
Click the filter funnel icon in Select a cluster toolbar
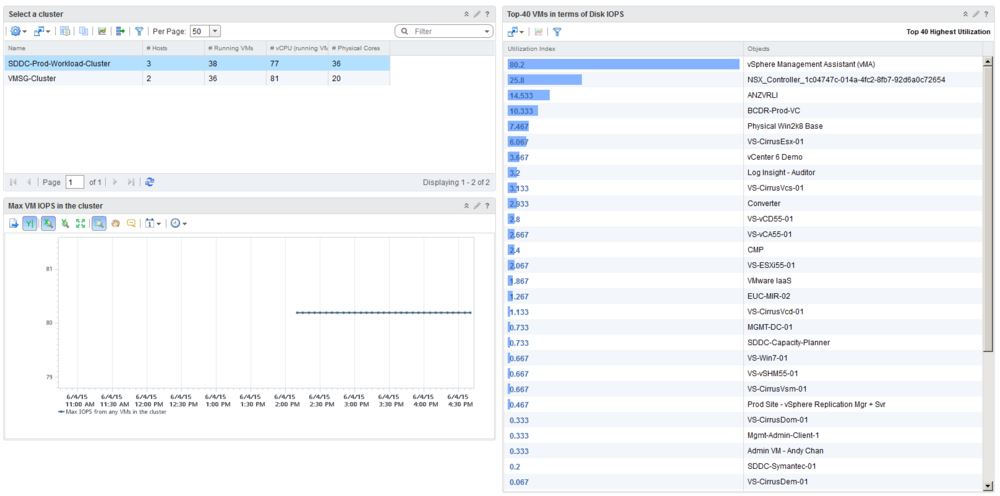(139, 31)
